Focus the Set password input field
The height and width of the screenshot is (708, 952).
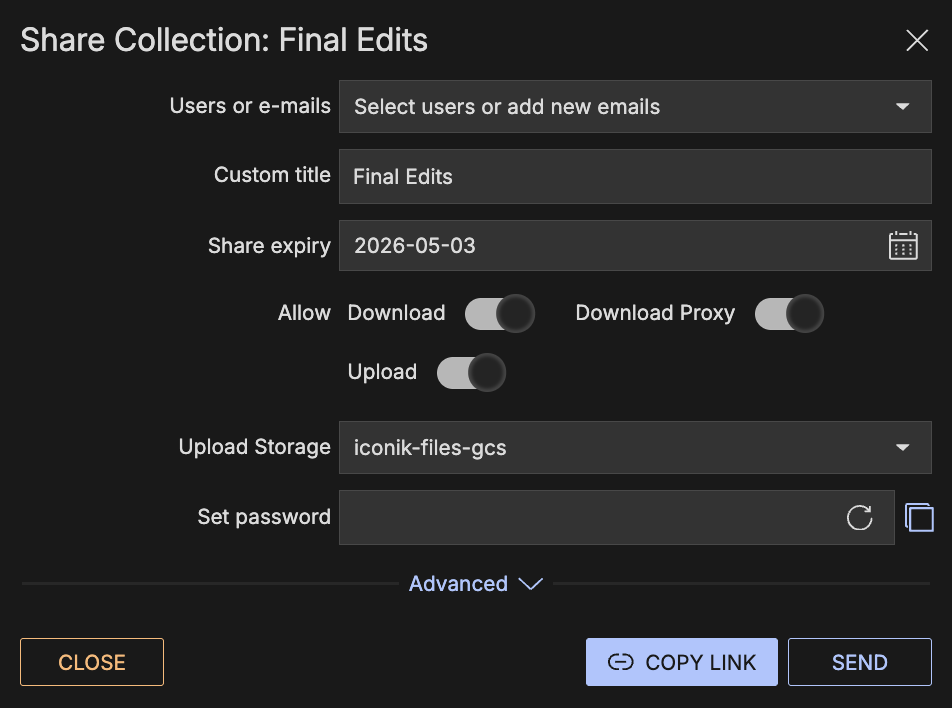[x=590, y=517]
